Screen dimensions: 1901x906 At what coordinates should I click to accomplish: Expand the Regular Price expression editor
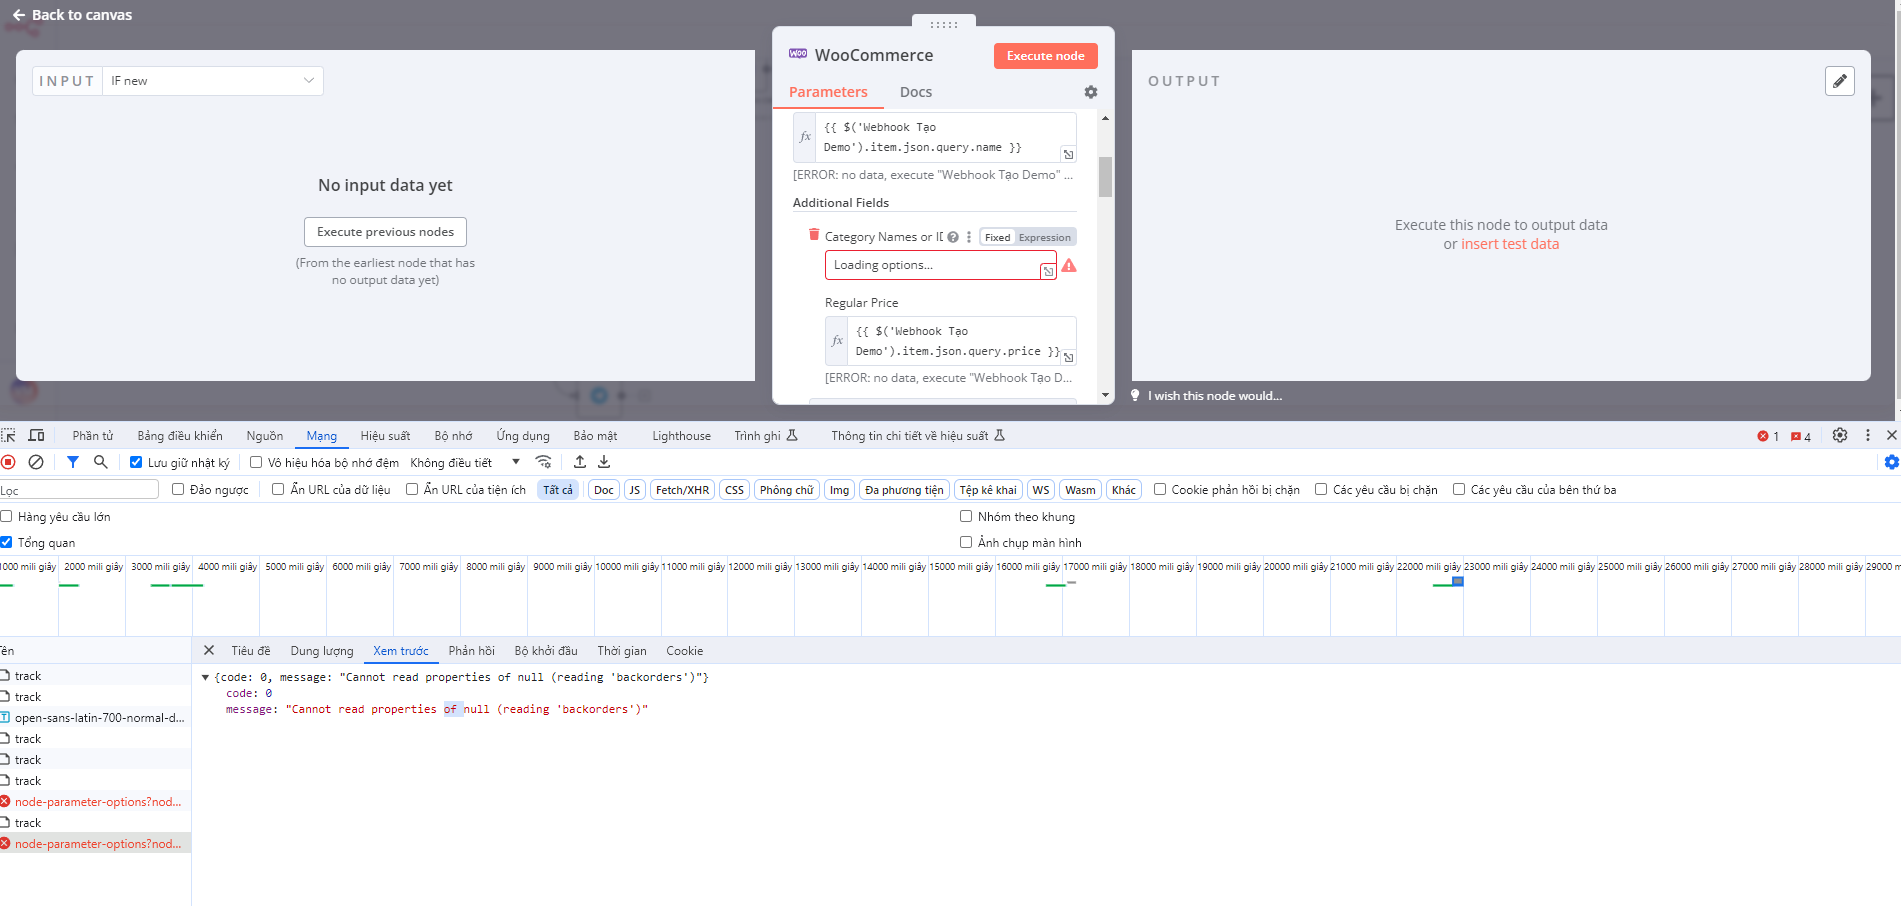pyautogui.click(x=1068, y=357)
